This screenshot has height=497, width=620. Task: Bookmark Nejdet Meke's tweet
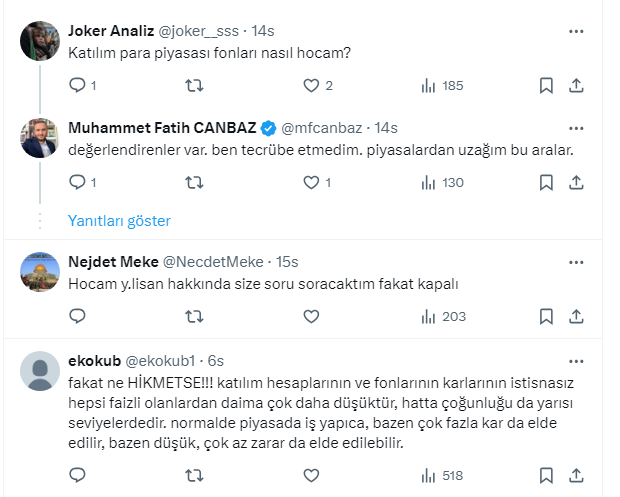click(x=546, y=316)
